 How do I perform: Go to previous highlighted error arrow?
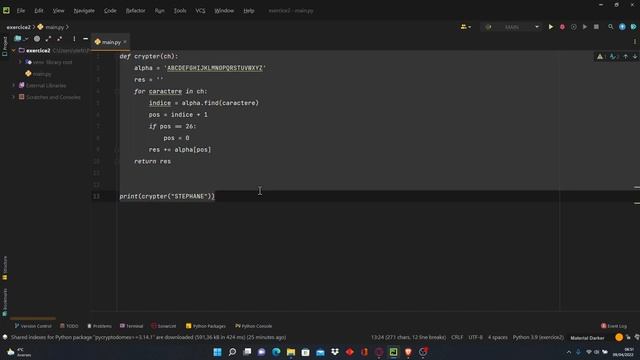click(626, 57)
